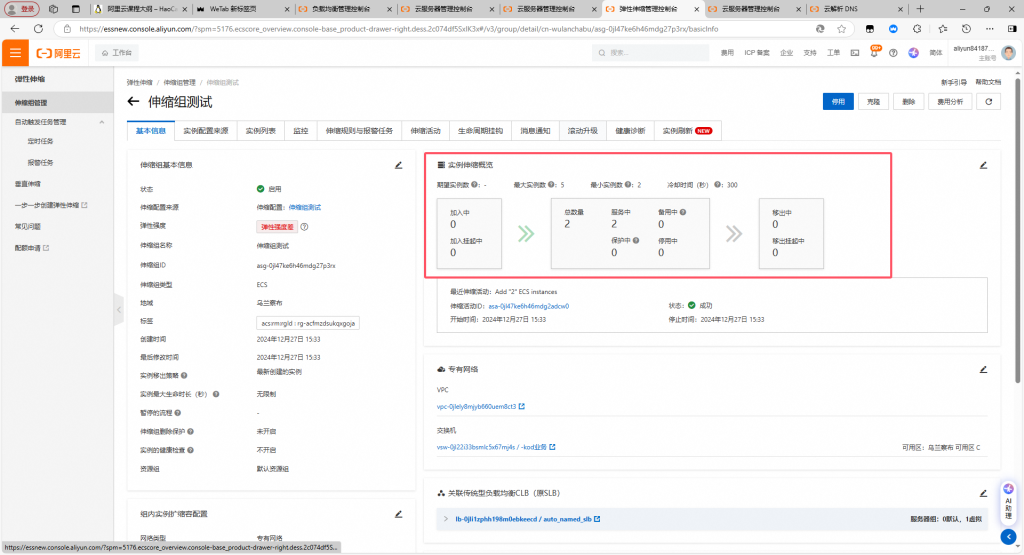Collapse the left sidebar with the handle arrow
The height and width of the screenshot is (555, 1024).
122,309
